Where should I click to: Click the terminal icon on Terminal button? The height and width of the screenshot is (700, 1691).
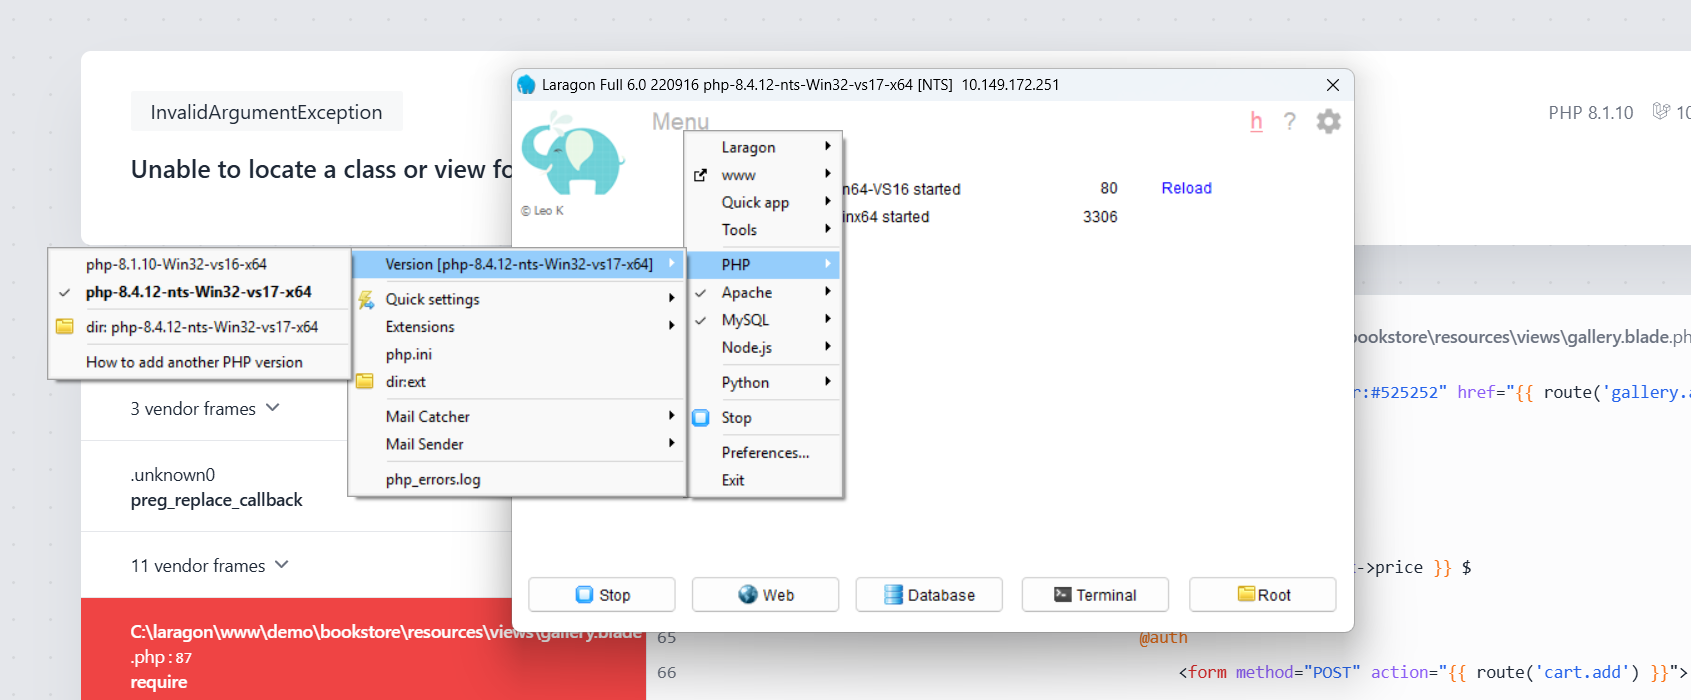(x=1063, y=594)
